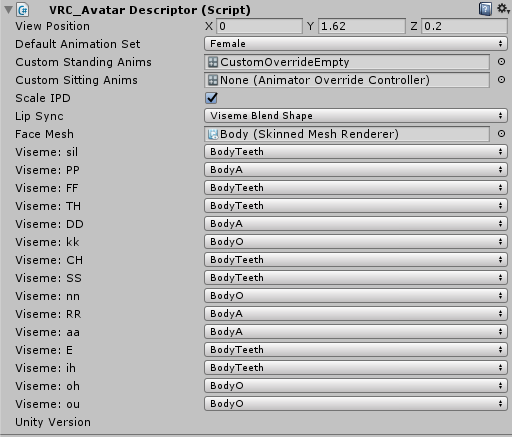This screenshot has height=437, width=512.
Task: Open the Lip Sync mode dropdown
Action: pyautogui.click(x=356, y=116)
